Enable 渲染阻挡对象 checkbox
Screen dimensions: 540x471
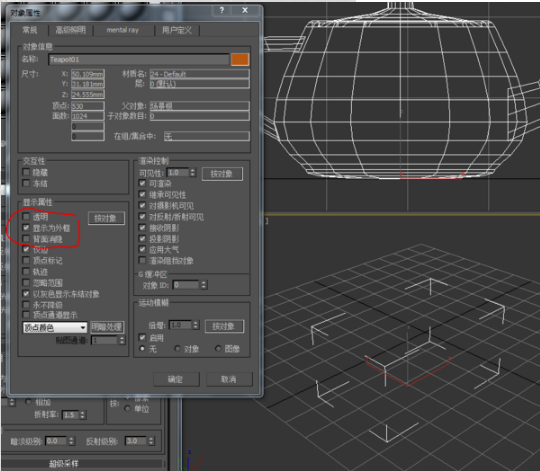(x=142, y=260)
